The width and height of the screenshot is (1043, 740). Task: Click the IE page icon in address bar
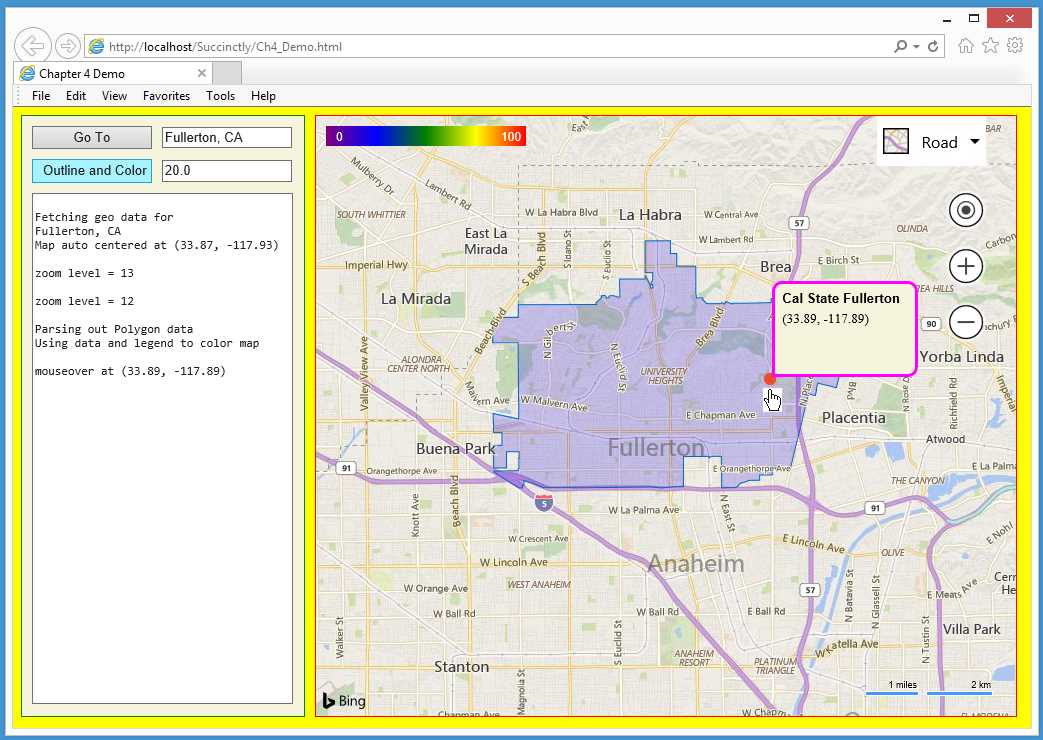96,46
